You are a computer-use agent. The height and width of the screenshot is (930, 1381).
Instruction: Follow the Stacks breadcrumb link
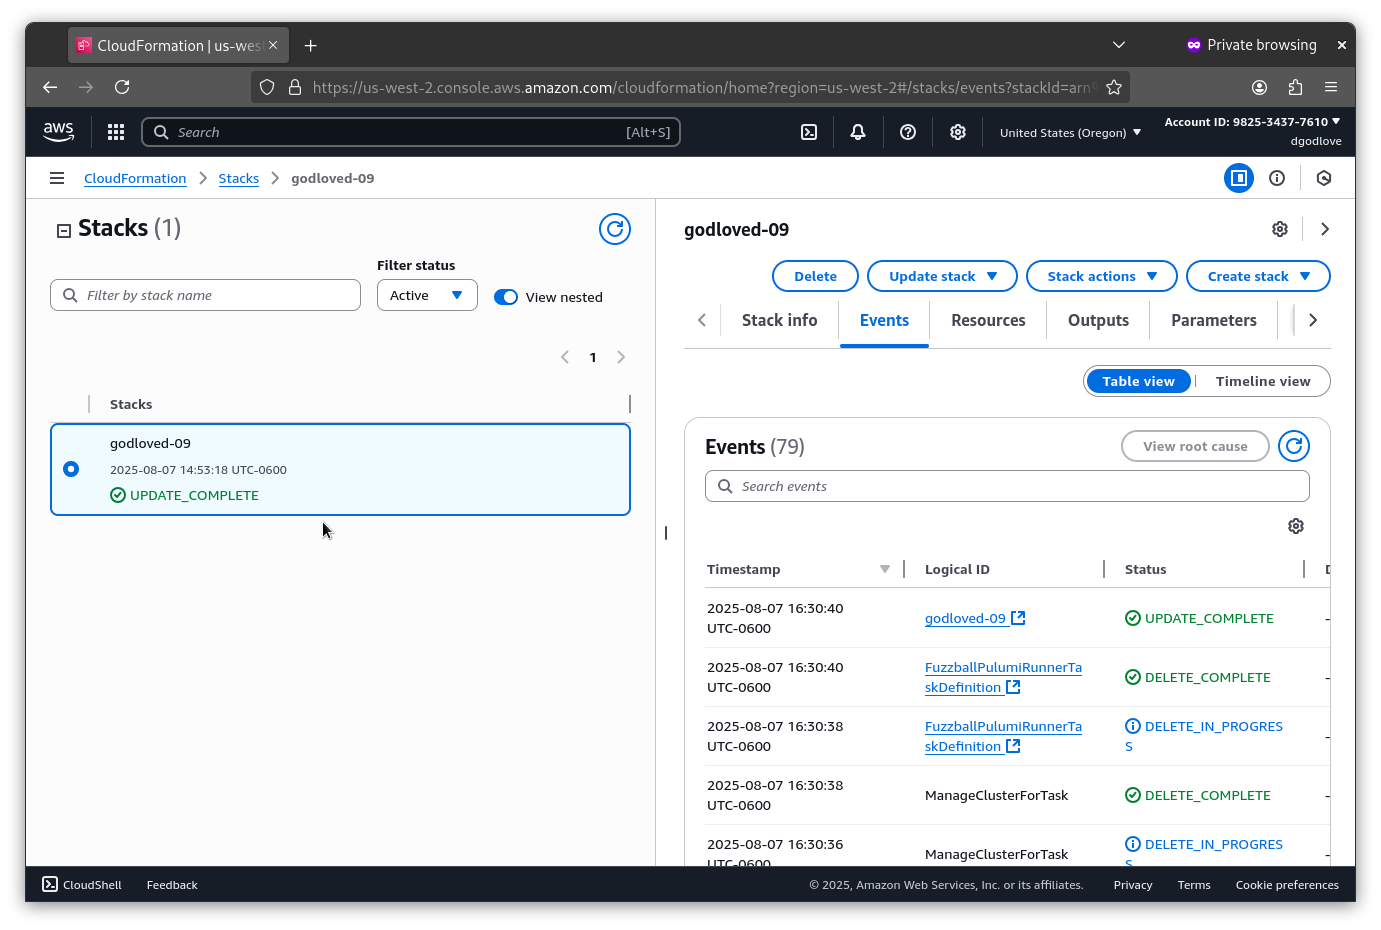[x=238, y=178]
